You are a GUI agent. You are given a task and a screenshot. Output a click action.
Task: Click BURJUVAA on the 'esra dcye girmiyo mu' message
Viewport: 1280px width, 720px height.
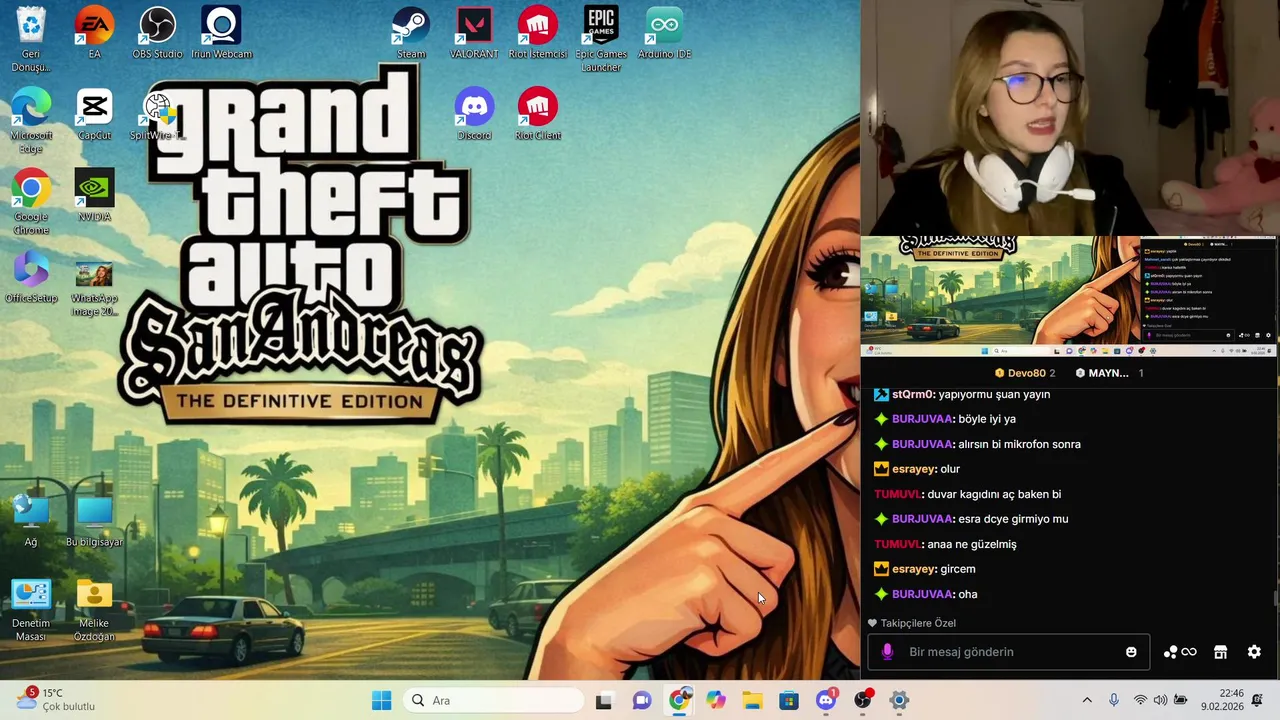(922, 519)
